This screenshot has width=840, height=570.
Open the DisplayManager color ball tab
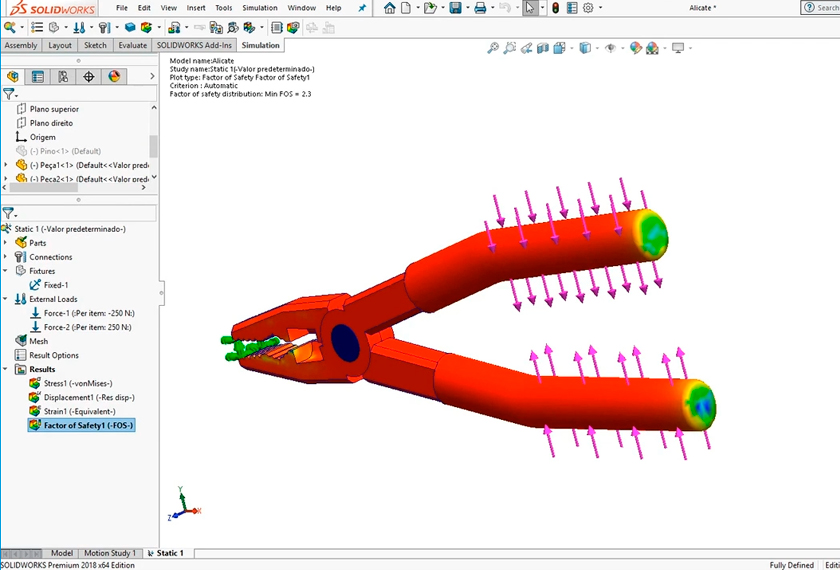[114, 76]
